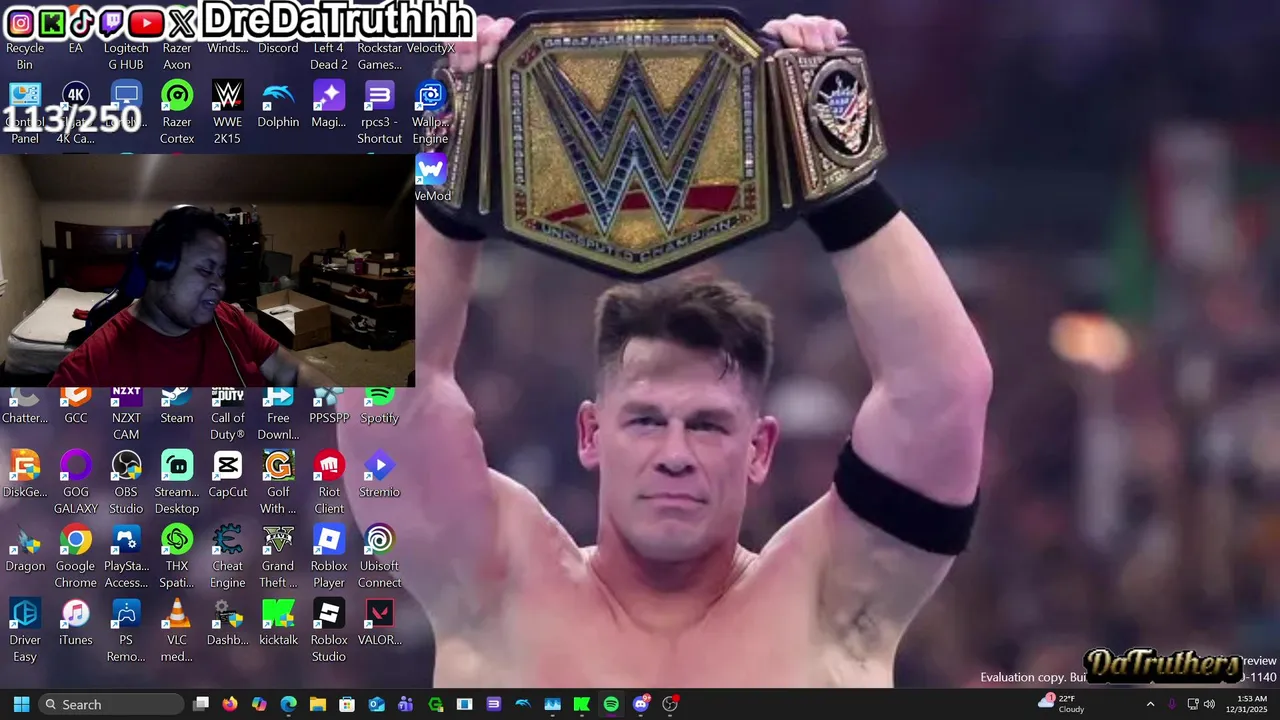Switch to Kick app on the taskbar
Image resolution: width=1280 pixels, height=720 pixels.
[582, 704]
